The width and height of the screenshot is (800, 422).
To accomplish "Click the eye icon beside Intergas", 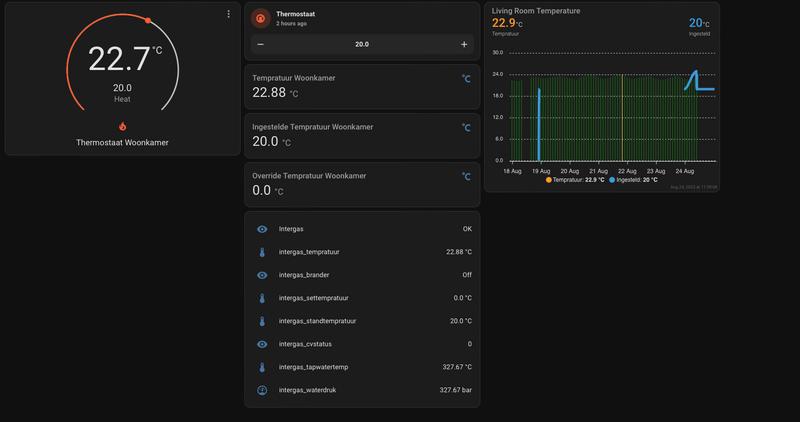I will click(x=262, y=229).
